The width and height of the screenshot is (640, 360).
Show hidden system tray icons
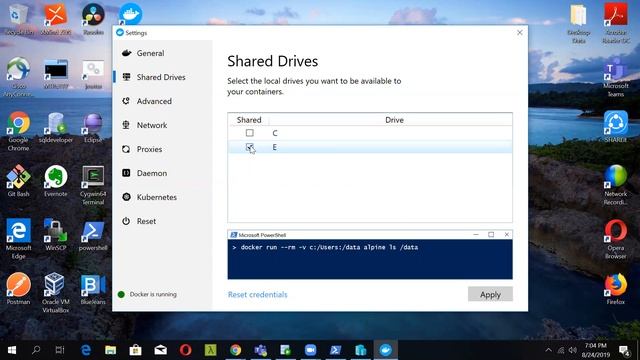548,350
